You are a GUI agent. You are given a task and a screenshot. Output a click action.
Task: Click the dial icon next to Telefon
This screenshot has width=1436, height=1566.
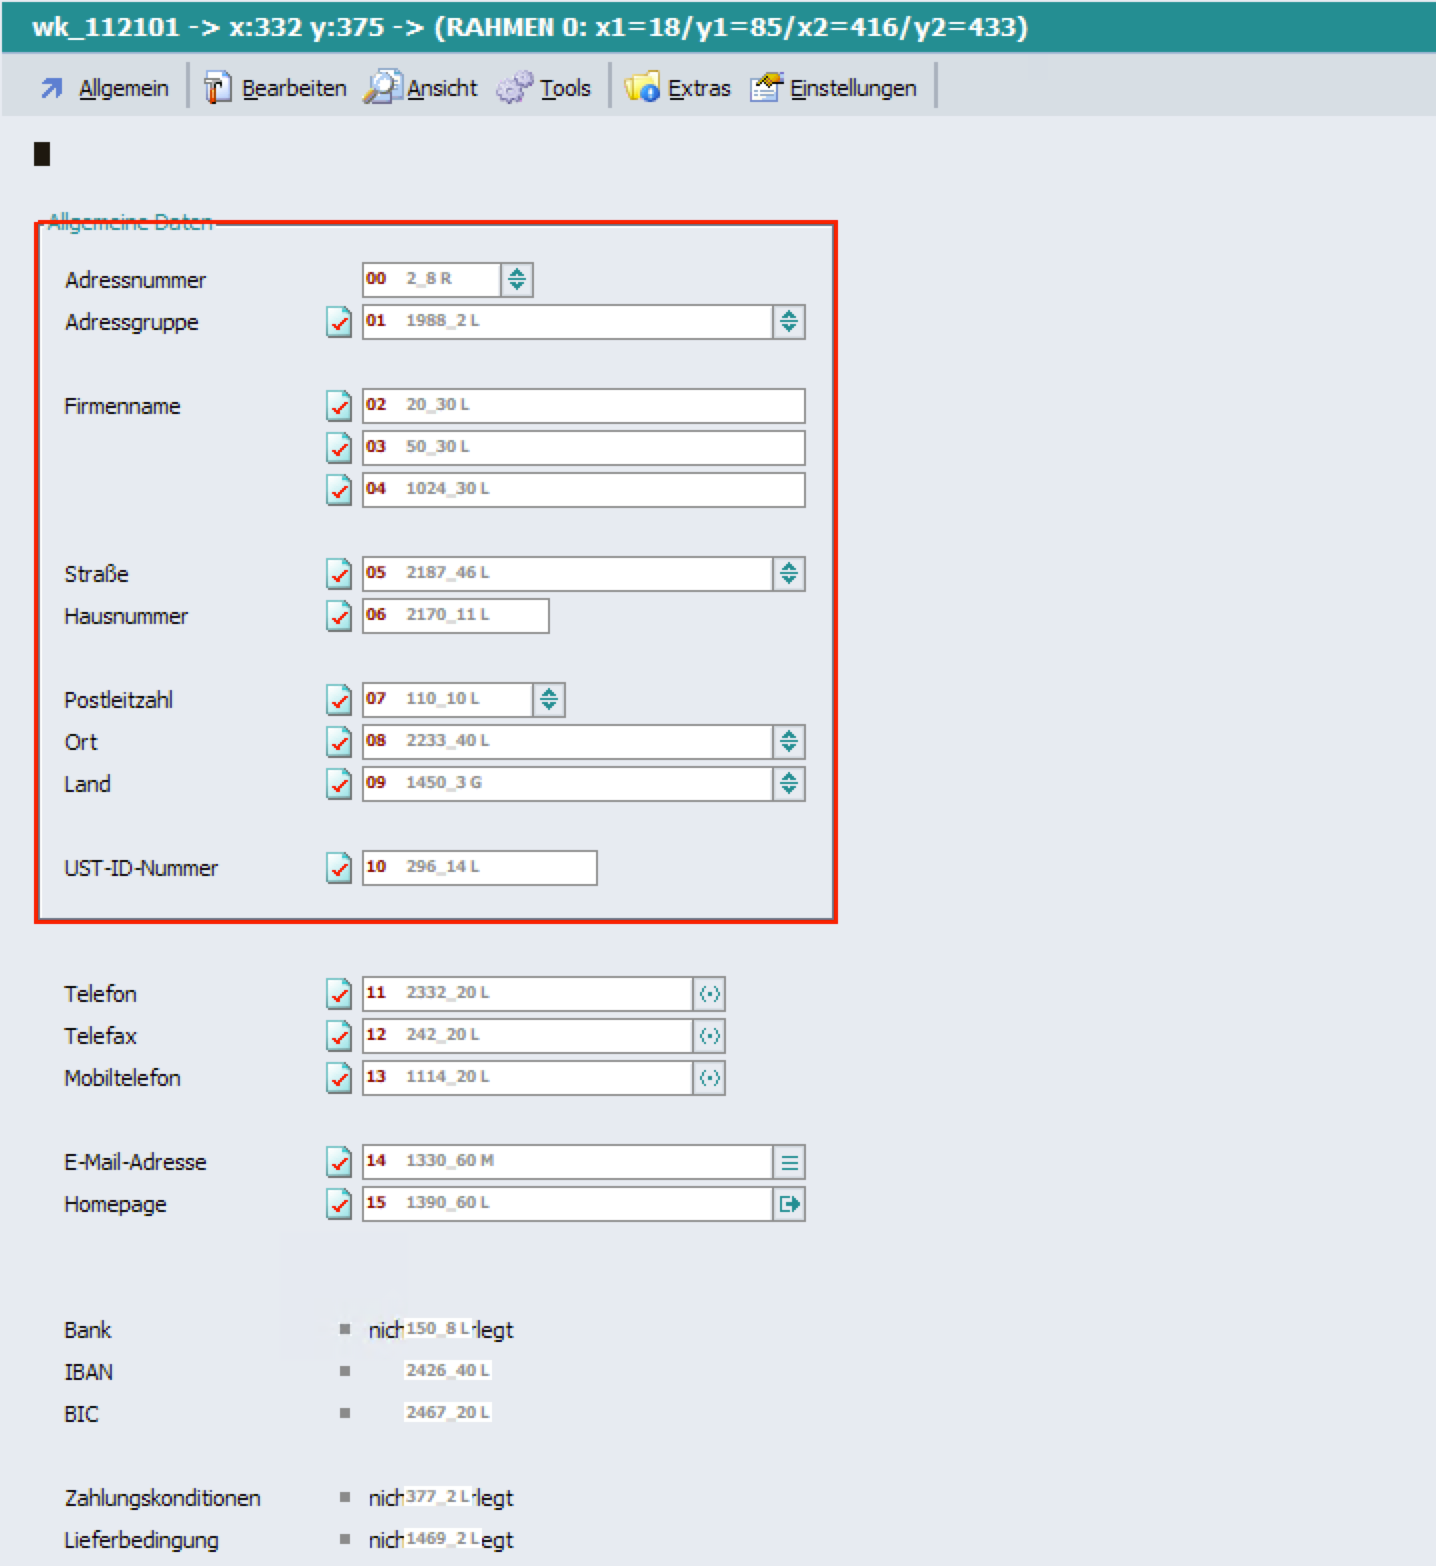pos(709,994)
